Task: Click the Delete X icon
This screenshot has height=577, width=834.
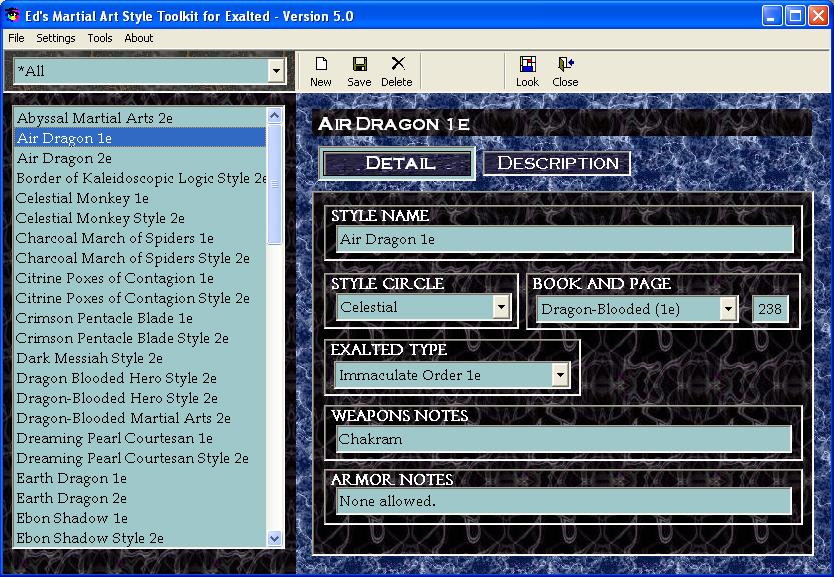Action: [397, 63]
